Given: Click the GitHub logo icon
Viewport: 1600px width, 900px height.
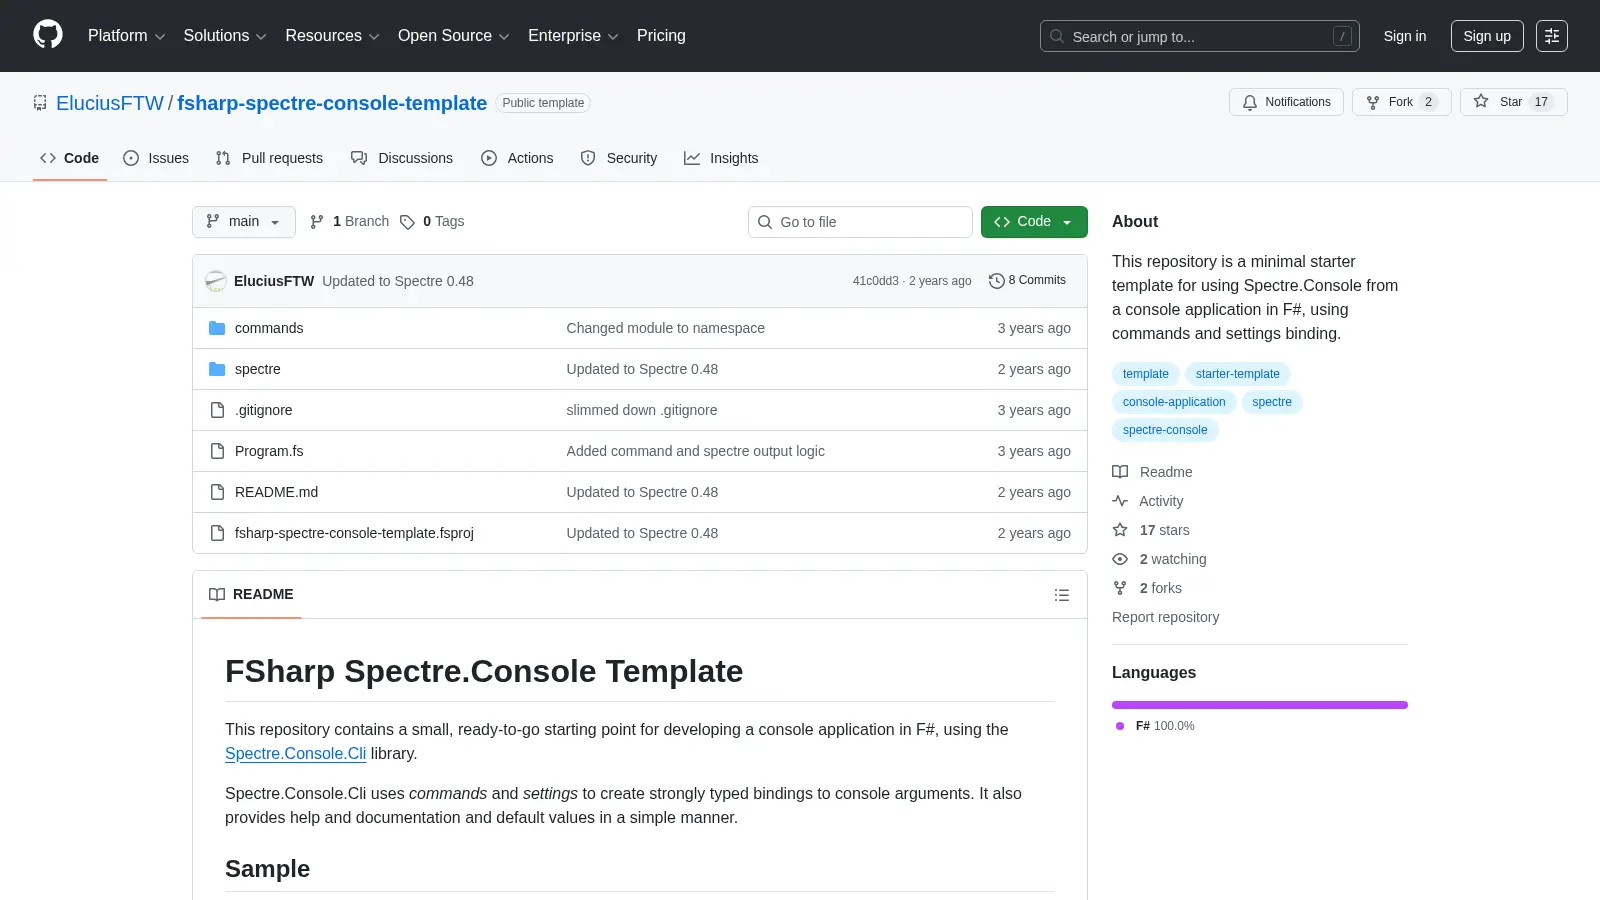Looking at the screenshot, I should pos(48,35).
